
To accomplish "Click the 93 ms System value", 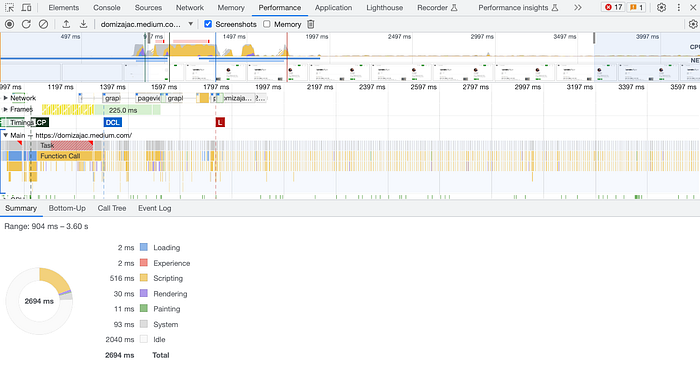I will pyautogui.click(x=124, y=325).
